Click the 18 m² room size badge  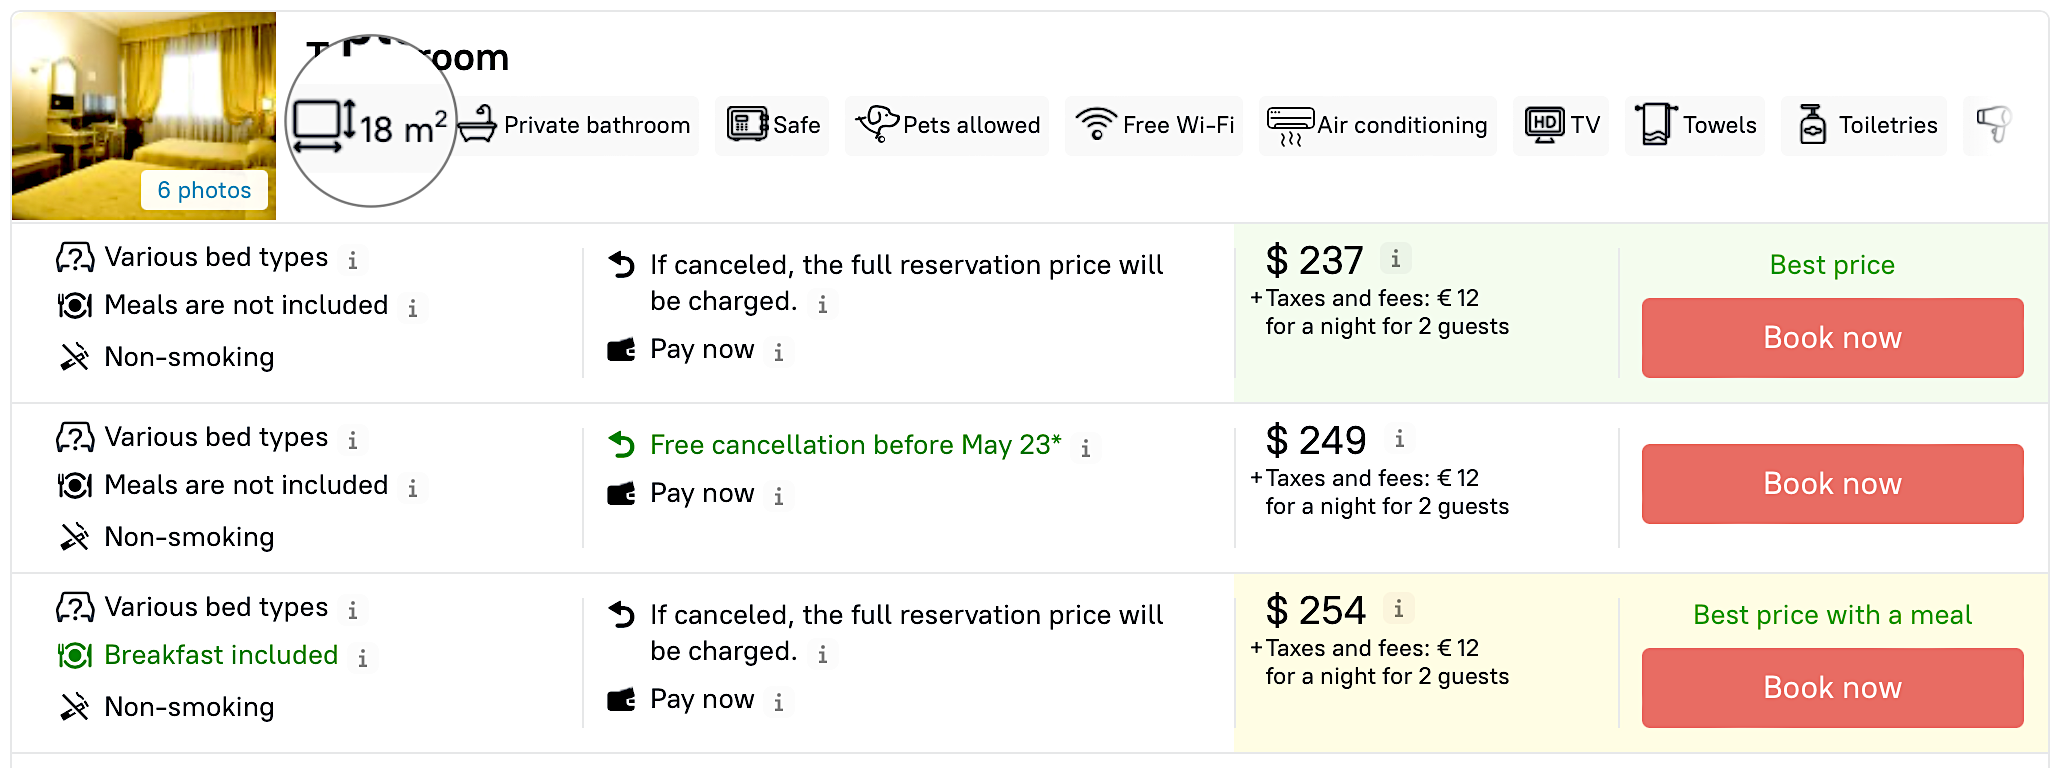(372, 125)
